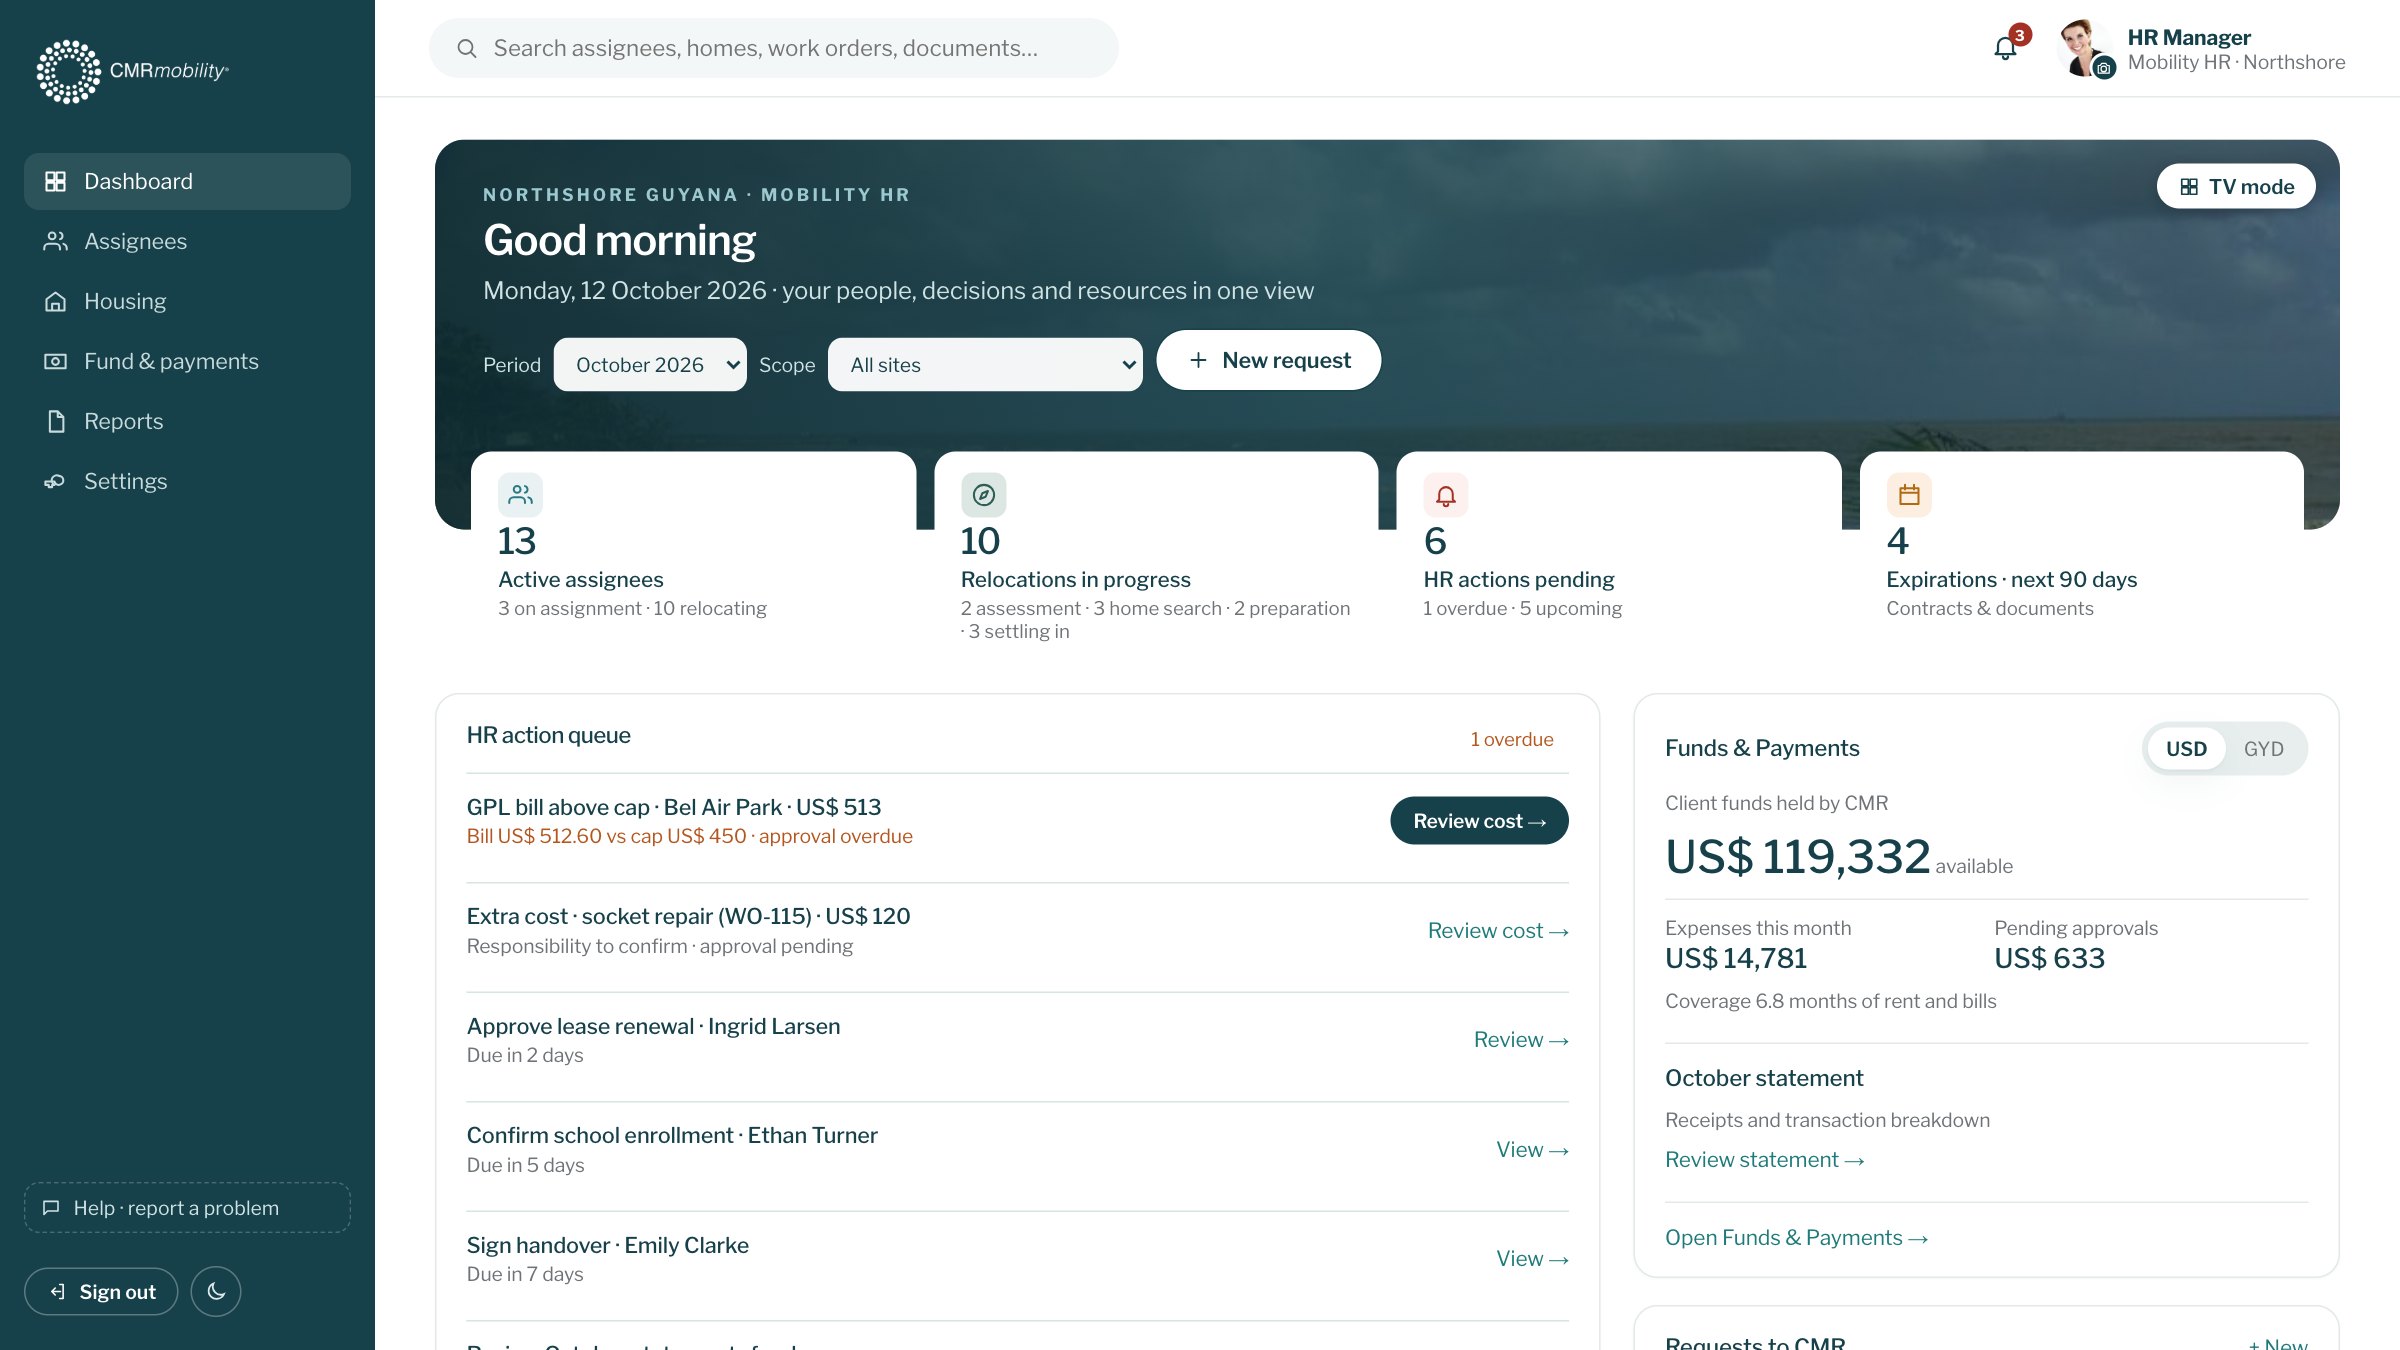Image resolution: width=2400 pixels, height=1350 pixels.
Task: Click the Expirations calendar icon
Action: [x=1908, y=494]
